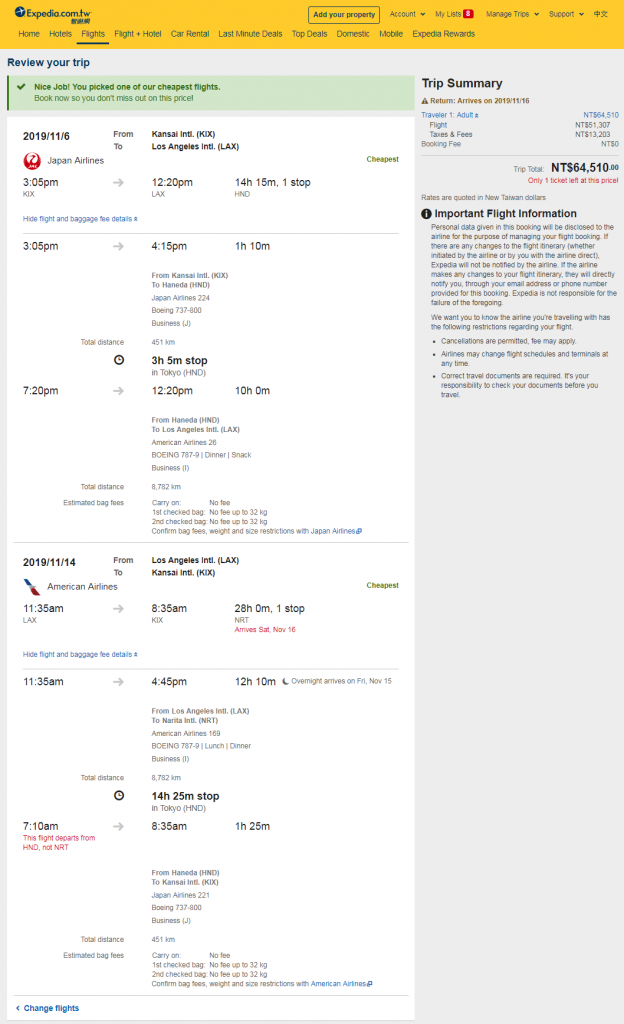
Task: Click the Change flights link
Action: [47, 1008]
